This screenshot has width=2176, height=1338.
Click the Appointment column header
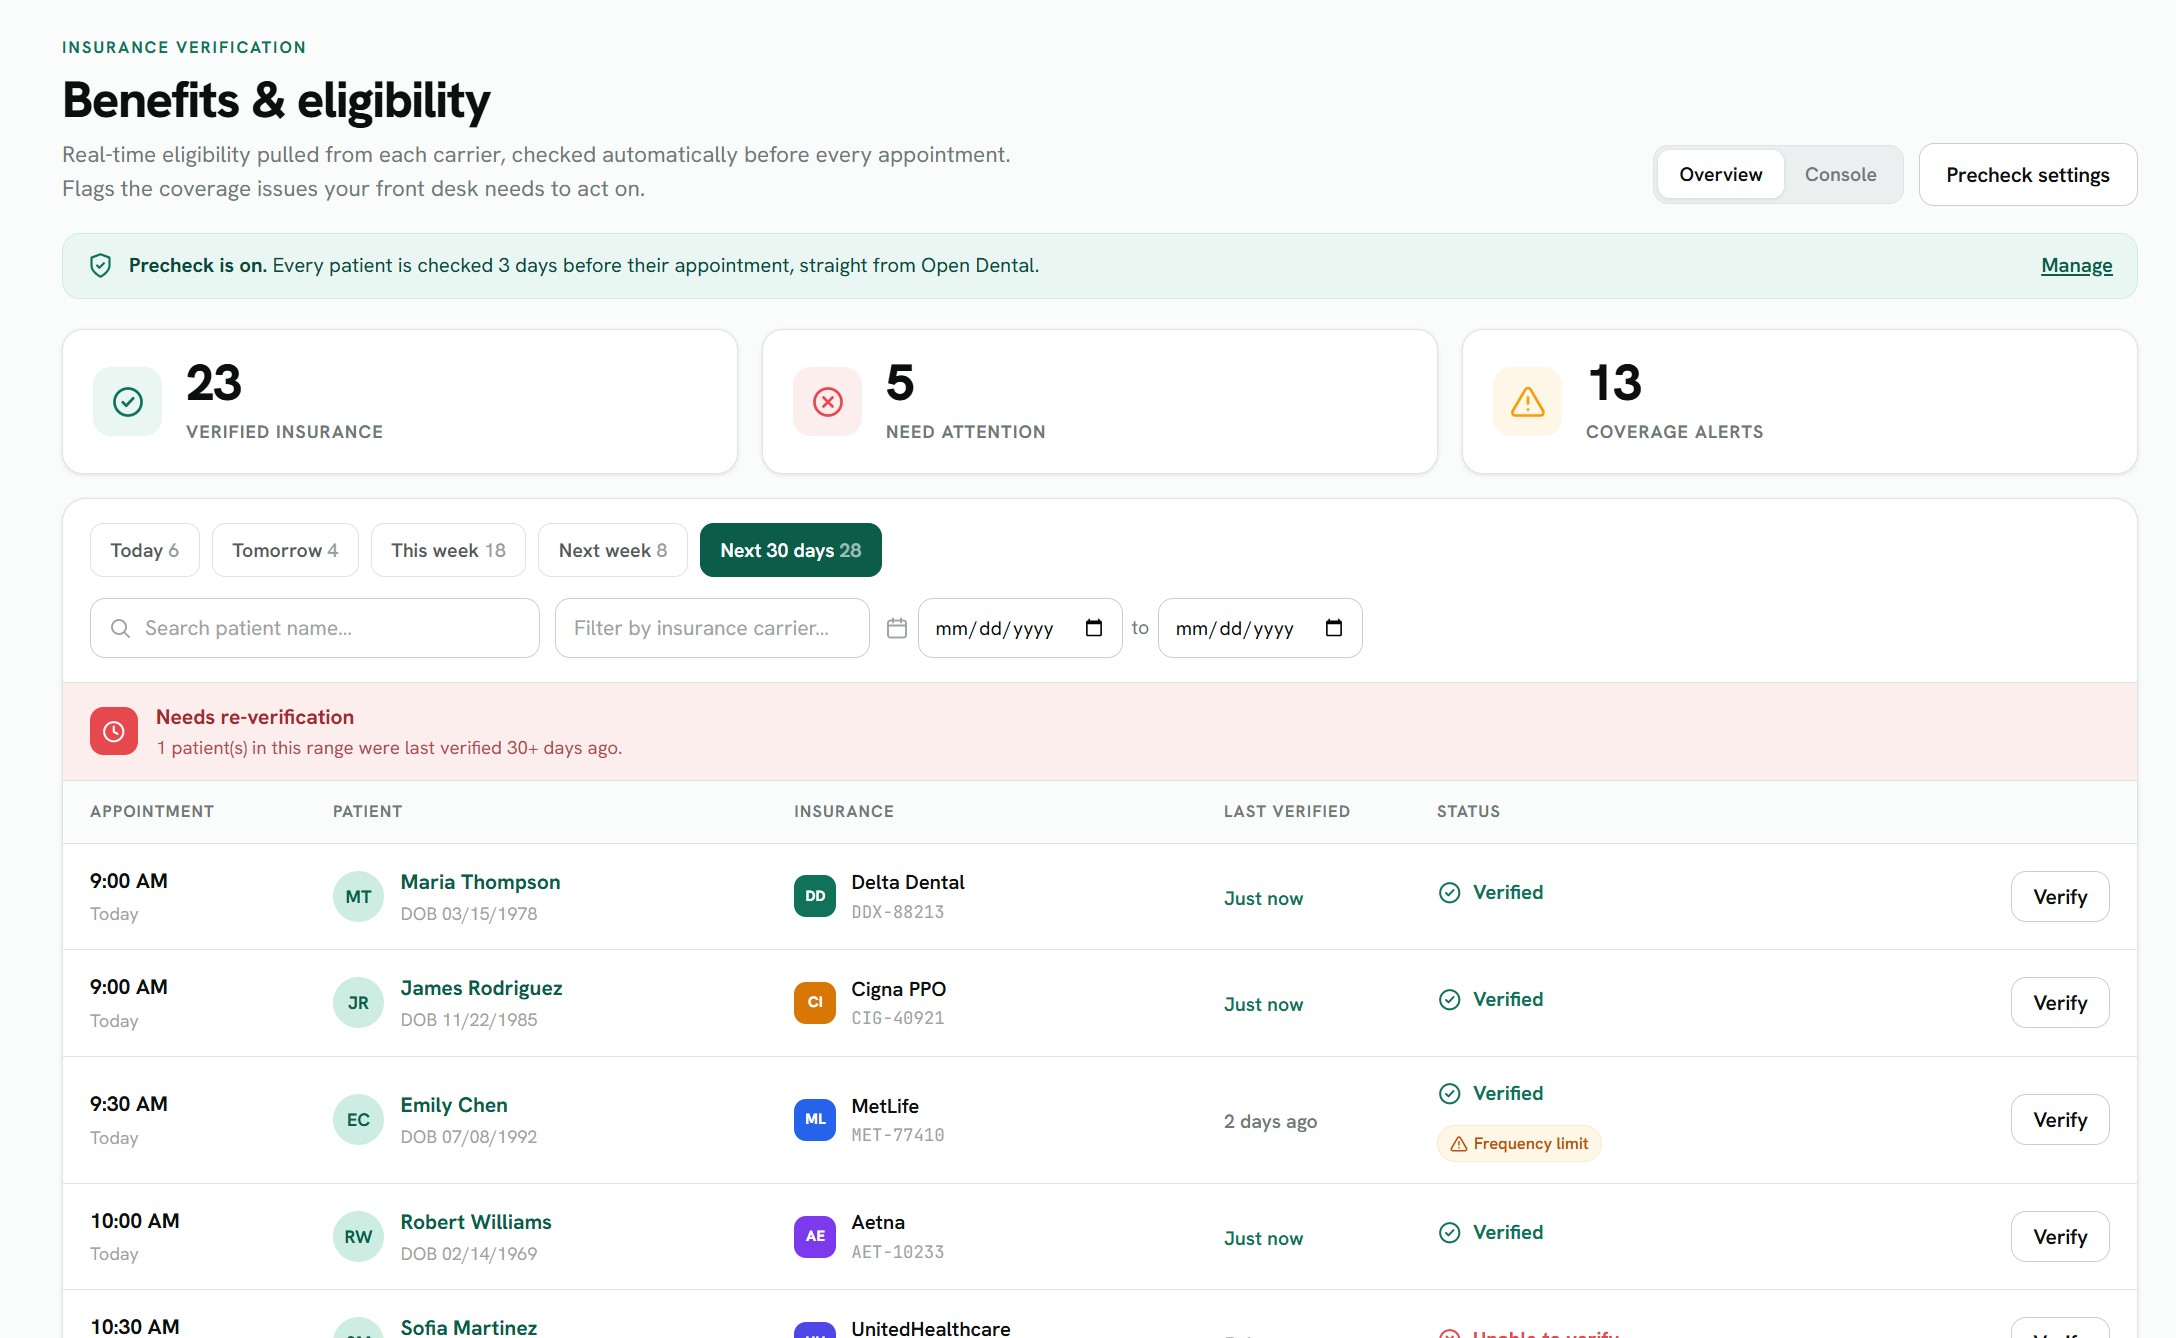pyautogui.click(x=152, y=811)
